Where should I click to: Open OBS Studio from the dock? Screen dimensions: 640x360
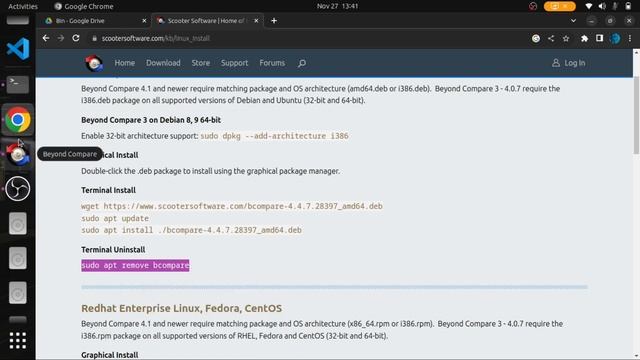[x=18, y=189]
